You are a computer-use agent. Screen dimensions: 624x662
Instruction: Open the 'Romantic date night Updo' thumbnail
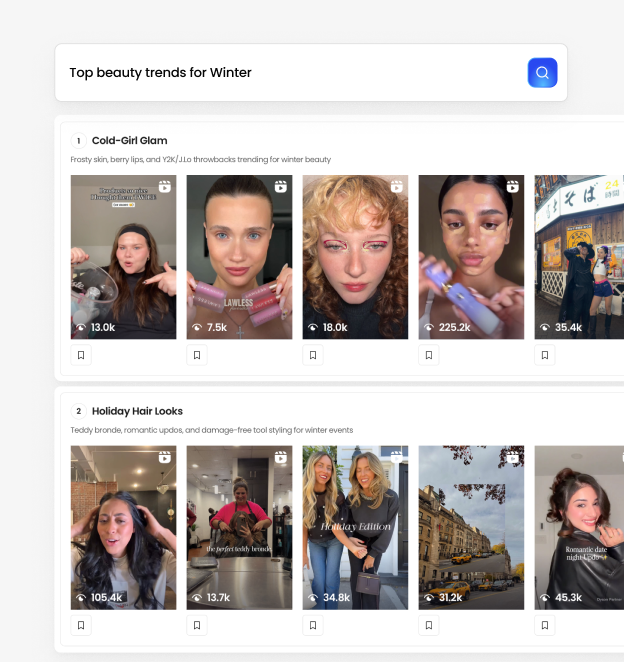(579, 527)
